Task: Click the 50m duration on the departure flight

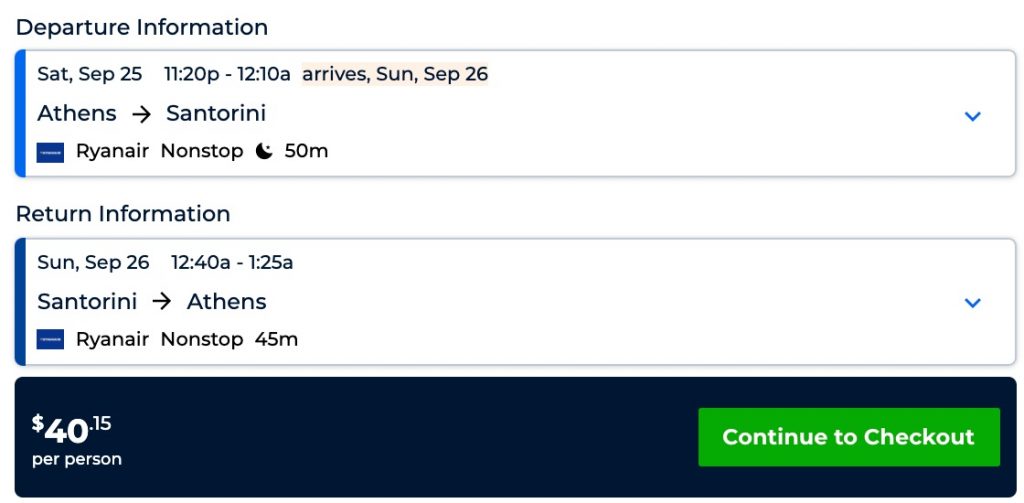Action: 306,152
